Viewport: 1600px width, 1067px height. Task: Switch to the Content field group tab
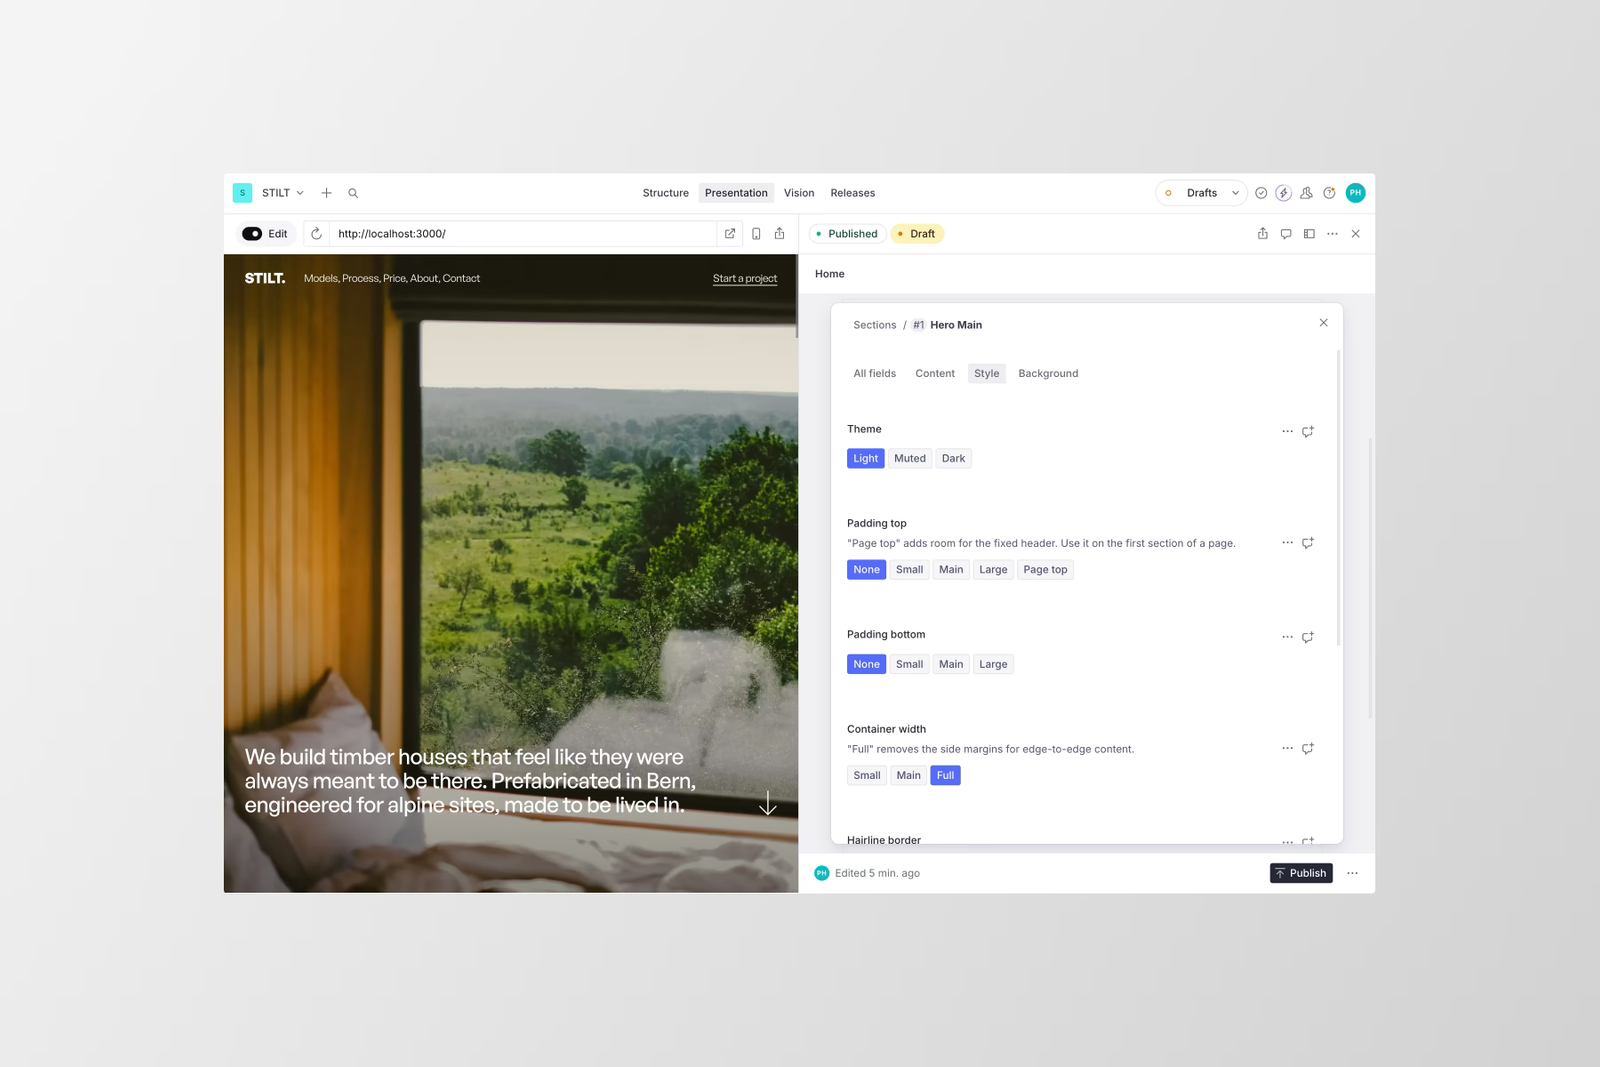(x=935, y=374)
